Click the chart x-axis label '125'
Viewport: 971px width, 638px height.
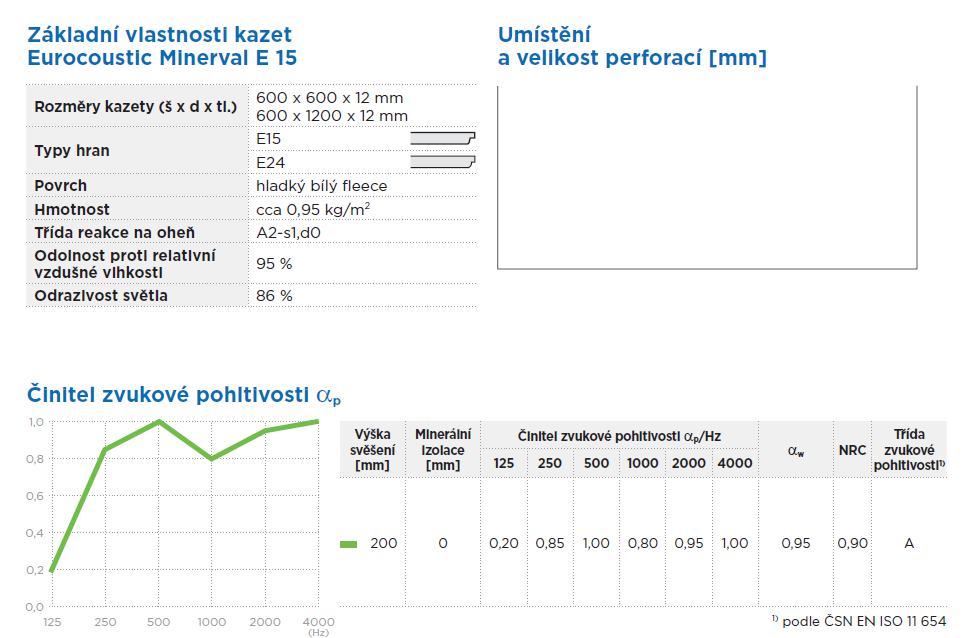(x=52, y=622)
